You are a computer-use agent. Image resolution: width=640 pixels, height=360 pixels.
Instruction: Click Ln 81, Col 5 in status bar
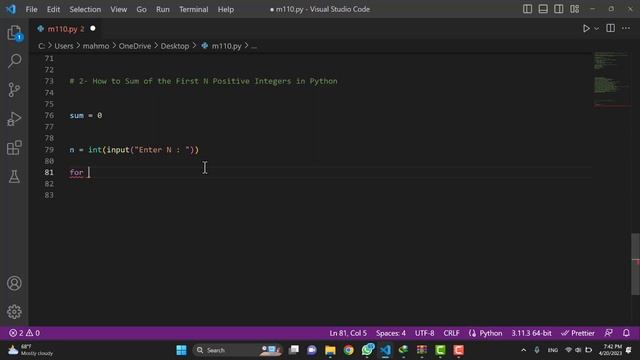(x=348, y=333)
